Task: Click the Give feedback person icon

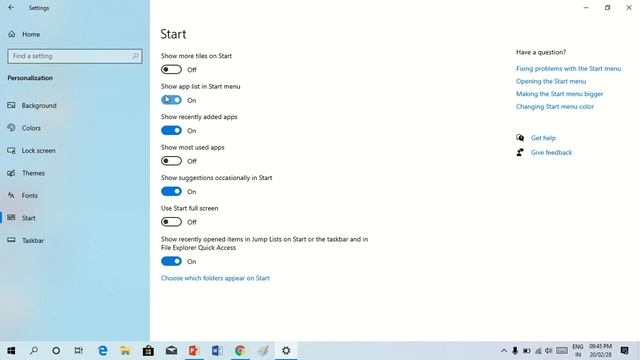Action: [520, 153]
